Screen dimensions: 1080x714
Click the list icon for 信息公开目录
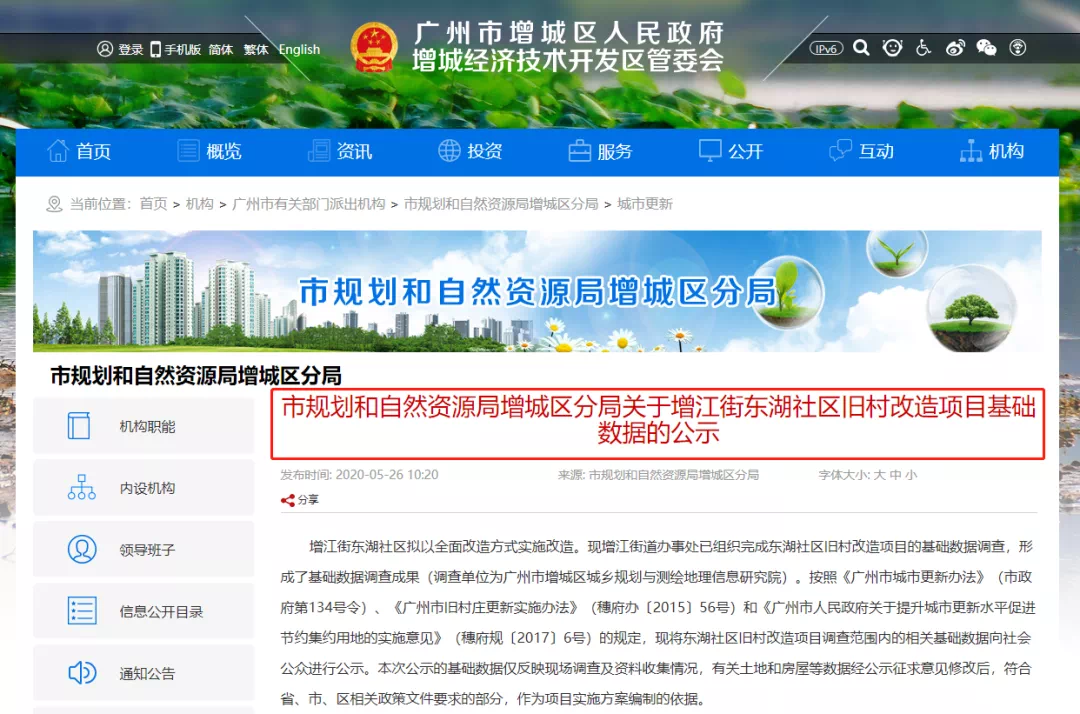(x=82, y=611)
